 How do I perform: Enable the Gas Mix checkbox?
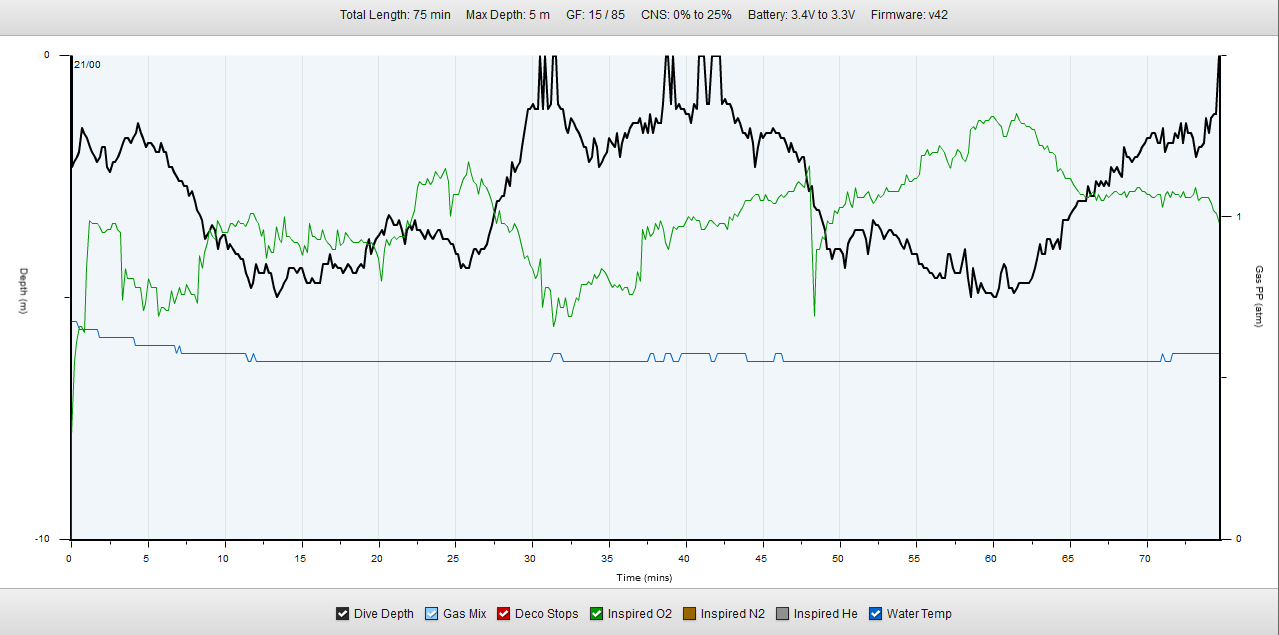pos(432,614)
